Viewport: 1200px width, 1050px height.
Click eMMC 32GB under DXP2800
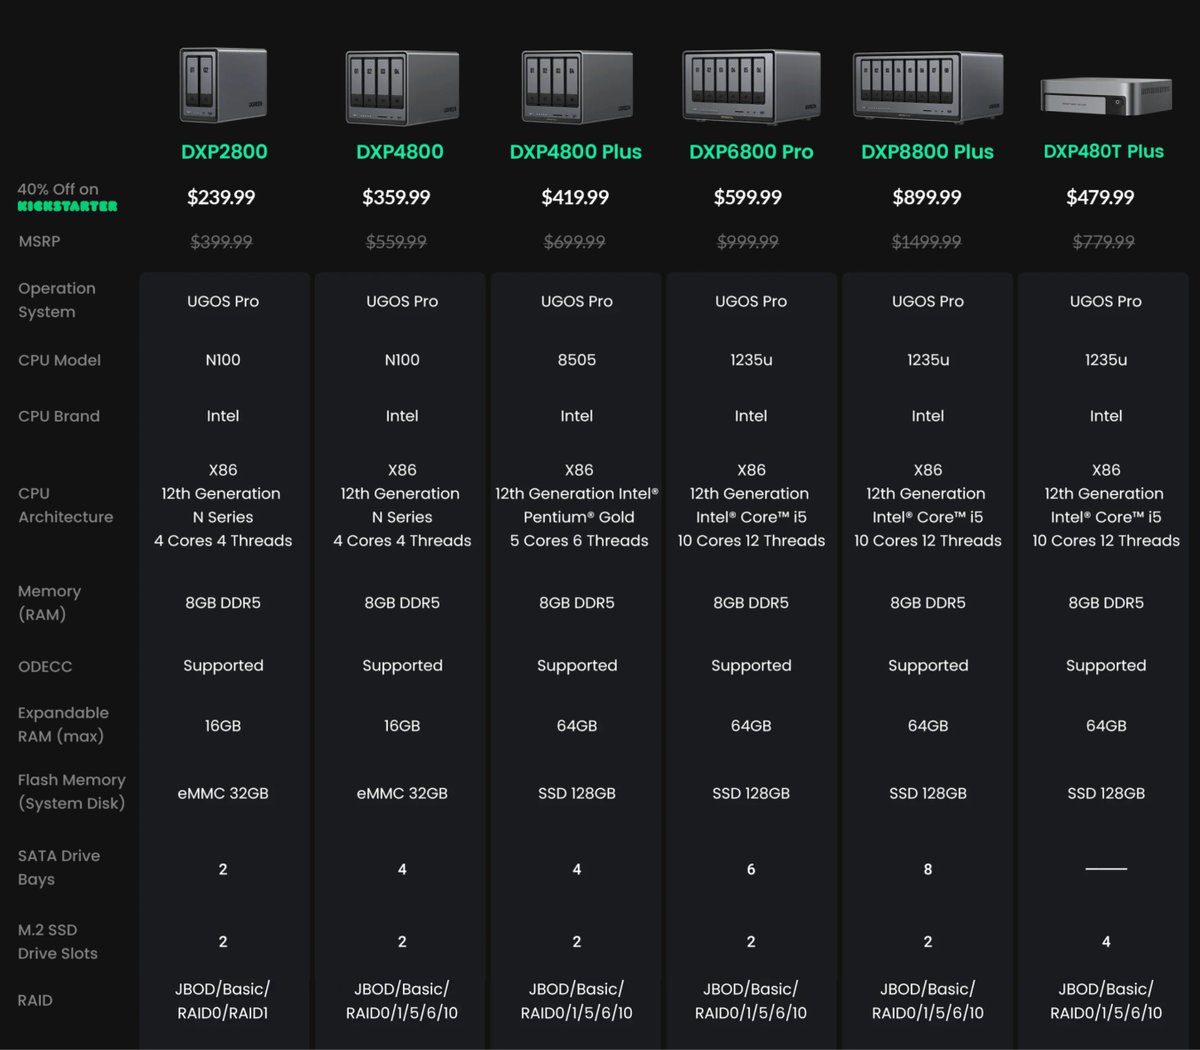[223, 793]
